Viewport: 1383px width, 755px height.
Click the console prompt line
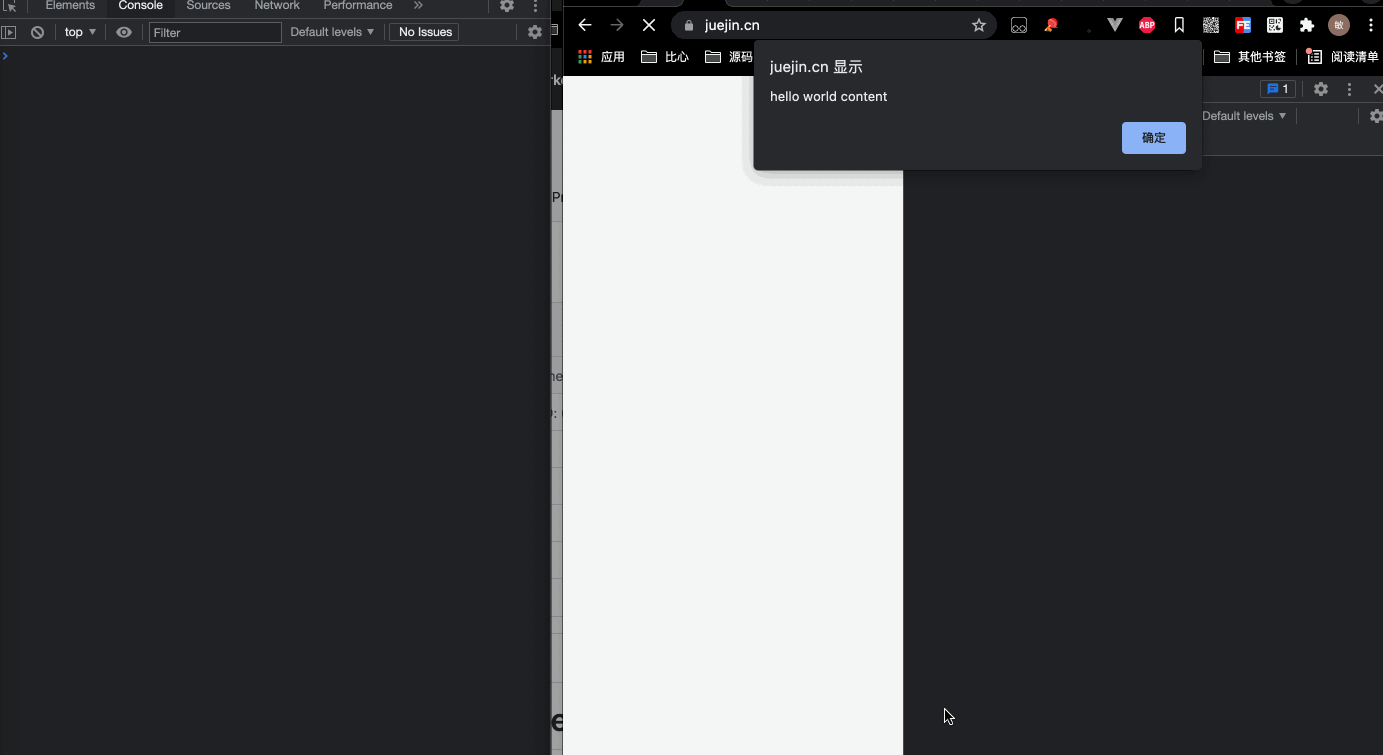pyautogui.click(x=275, y=56)
